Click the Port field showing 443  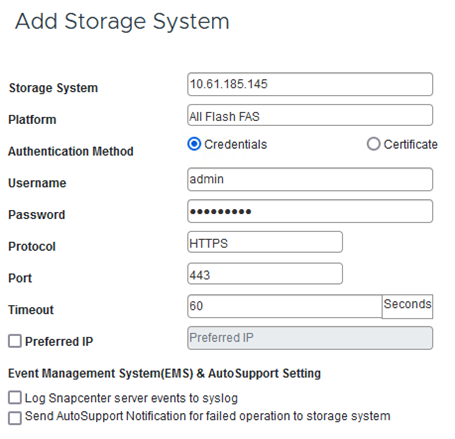[x=265, y=274]
